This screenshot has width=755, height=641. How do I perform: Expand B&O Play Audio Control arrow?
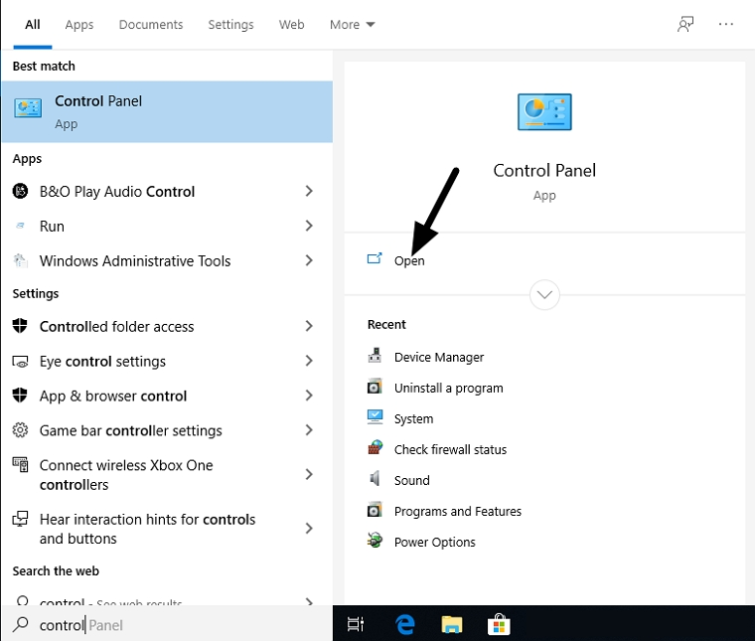click(309, 191)
